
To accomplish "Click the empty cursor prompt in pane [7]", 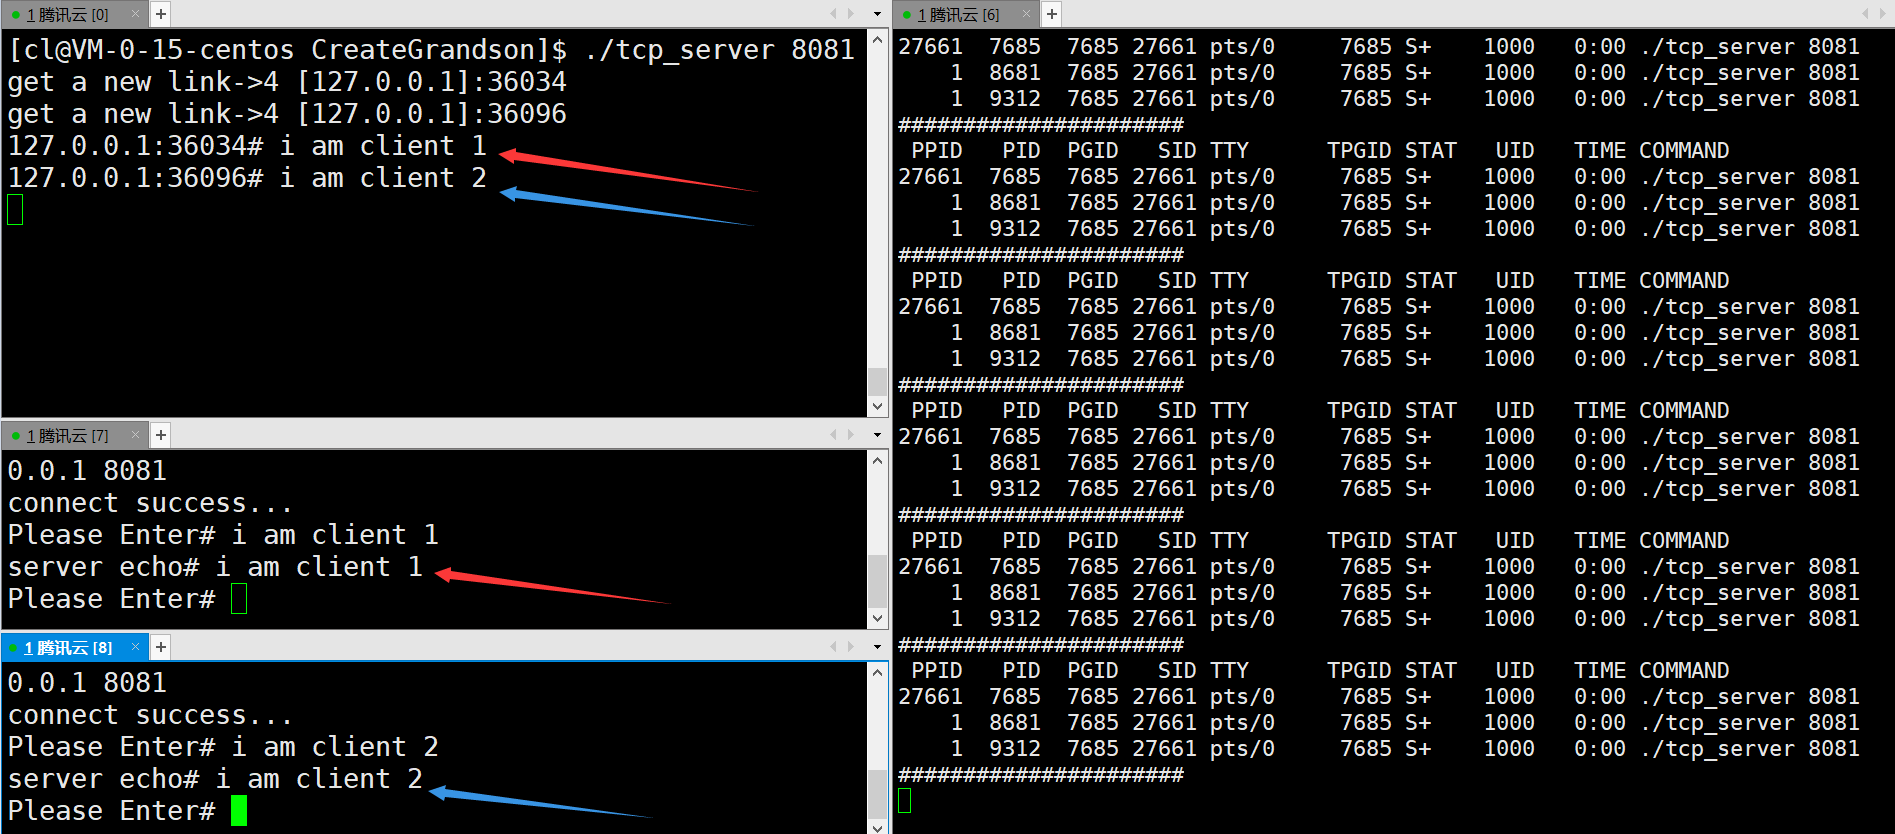I will (x=239, y=599).
